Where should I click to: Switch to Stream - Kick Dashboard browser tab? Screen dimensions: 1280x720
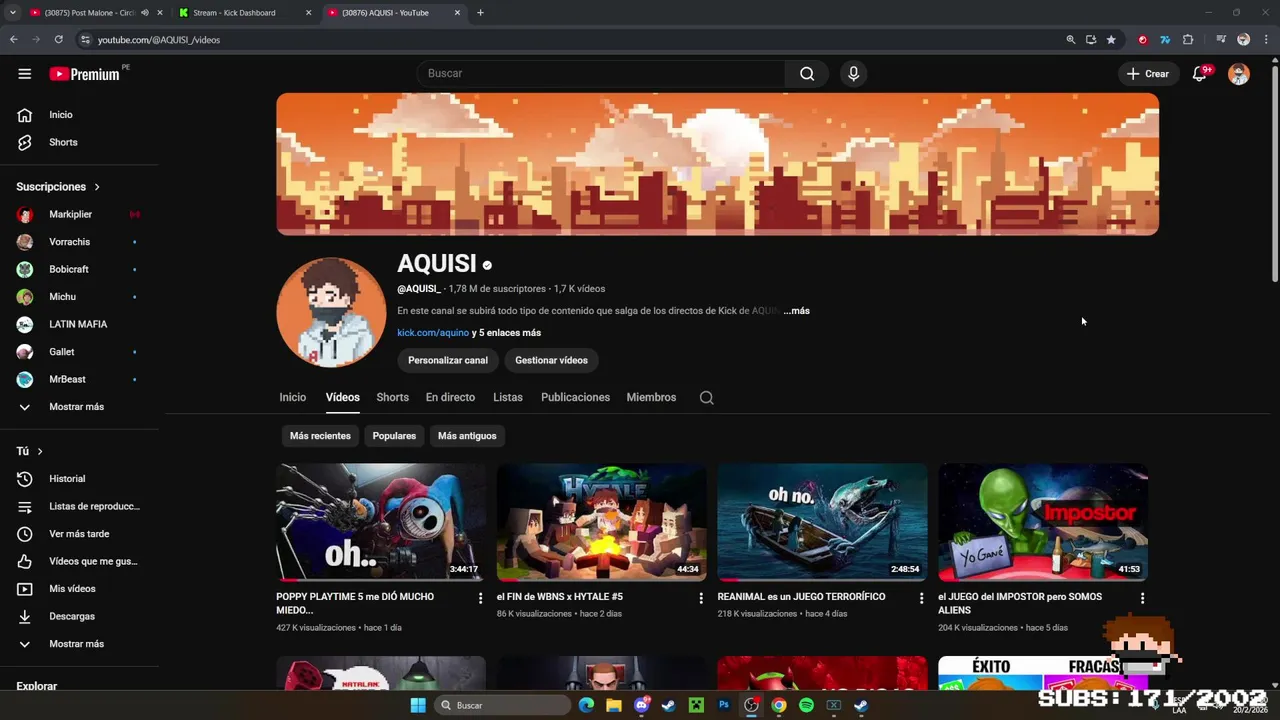pyautogui.click(x=244, y=13)
